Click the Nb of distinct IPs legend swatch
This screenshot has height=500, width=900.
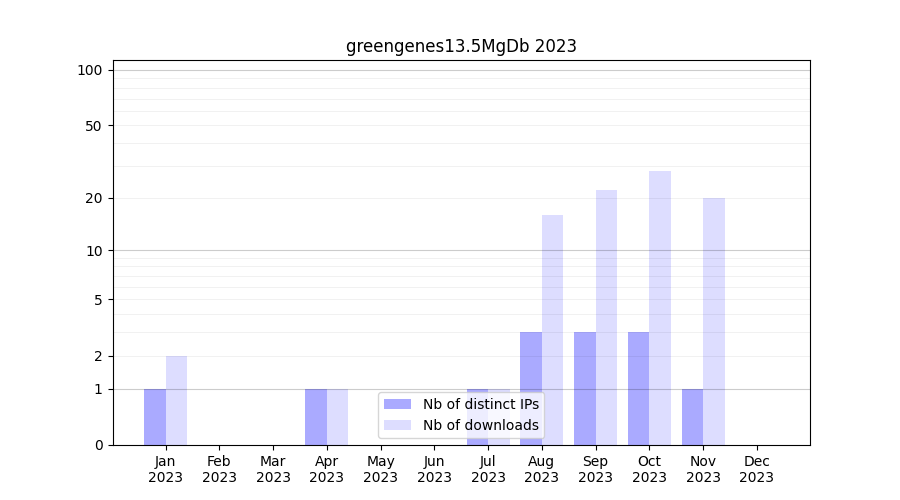click(398, 404)
